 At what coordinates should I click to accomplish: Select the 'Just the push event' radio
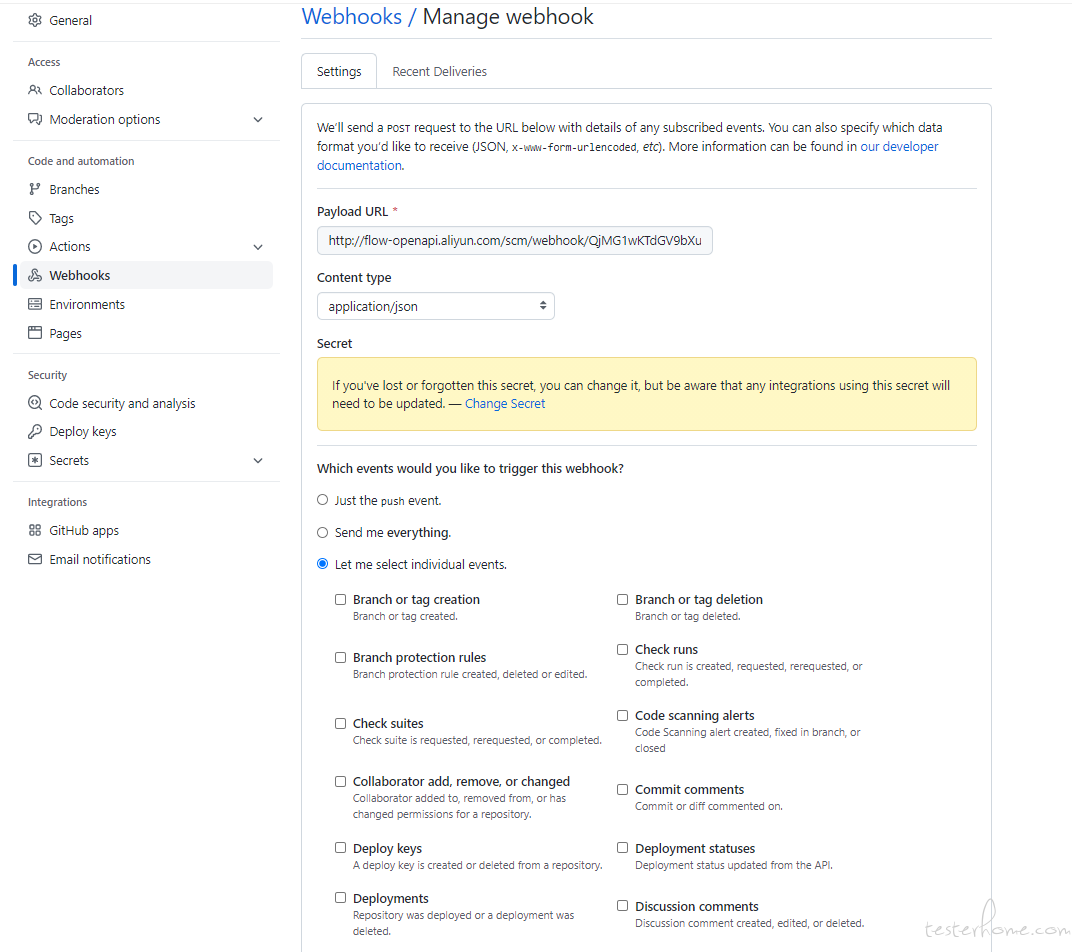click(x=323, y=500)
